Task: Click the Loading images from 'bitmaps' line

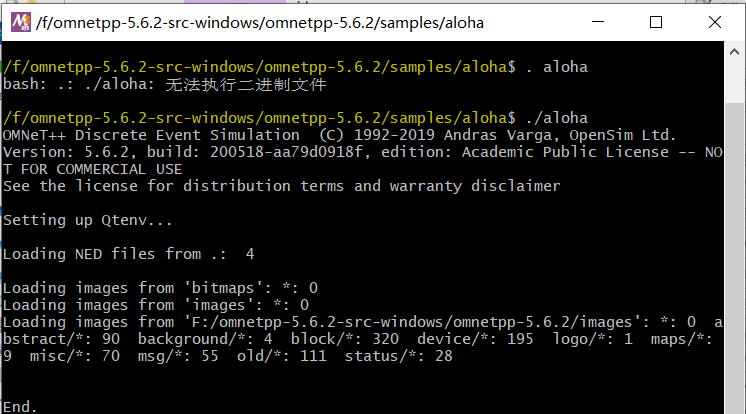Action: [160, 288]
